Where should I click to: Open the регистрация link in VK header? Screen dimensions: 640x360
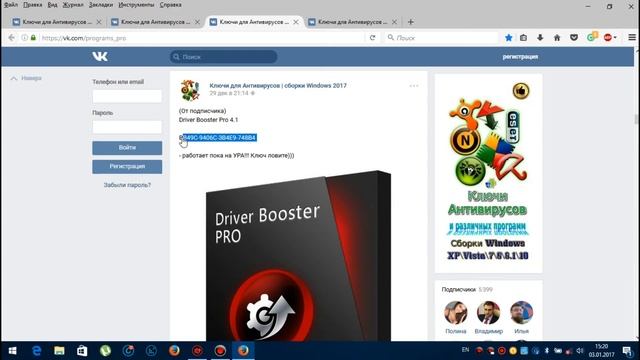pyautogui.click(x=520, y=57)
